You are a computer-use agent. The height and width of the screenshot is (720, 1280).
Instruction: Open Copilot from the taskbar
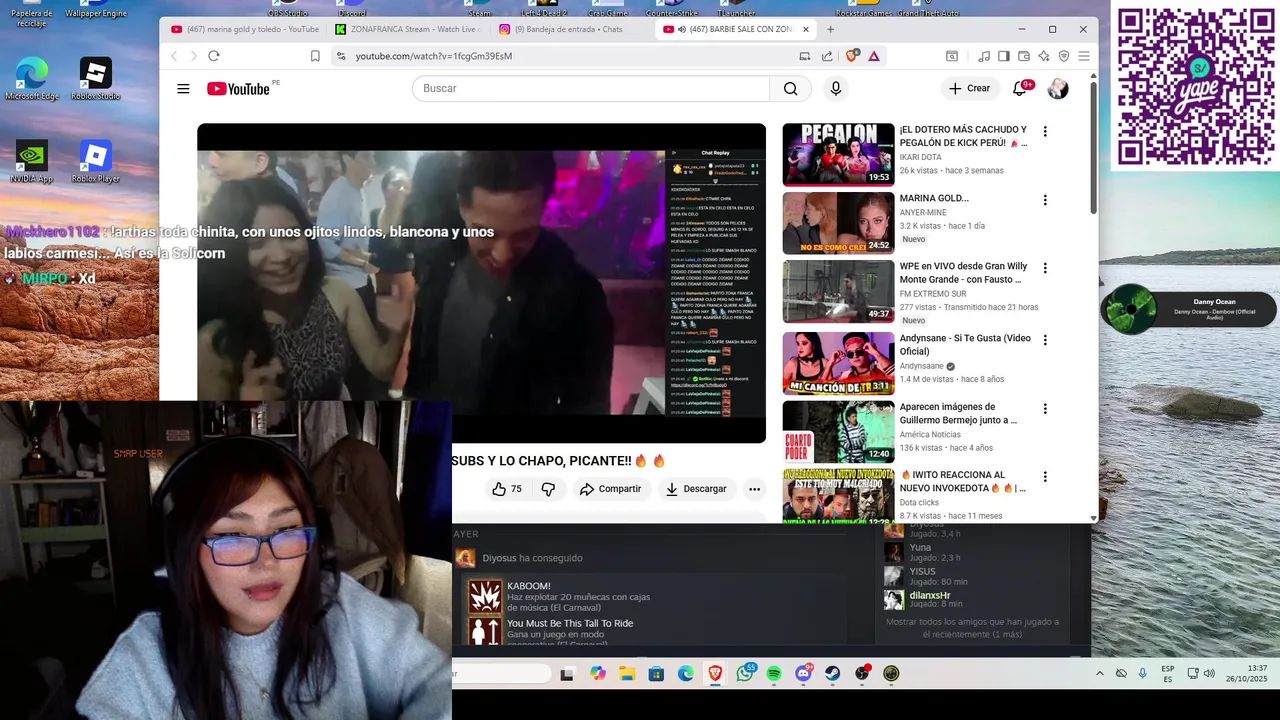[597, 674]
